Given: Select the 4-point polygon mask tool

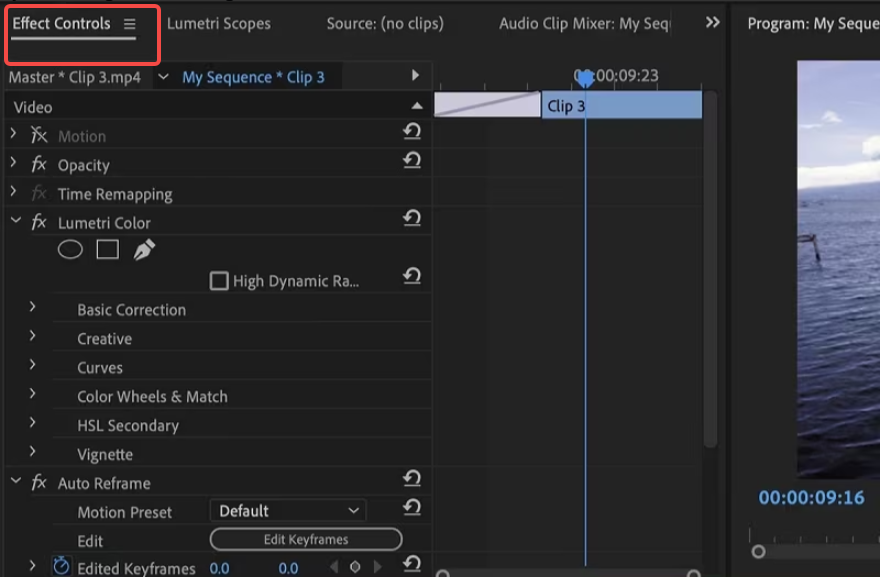Looking at the screenshot, I should pos(107,250).
